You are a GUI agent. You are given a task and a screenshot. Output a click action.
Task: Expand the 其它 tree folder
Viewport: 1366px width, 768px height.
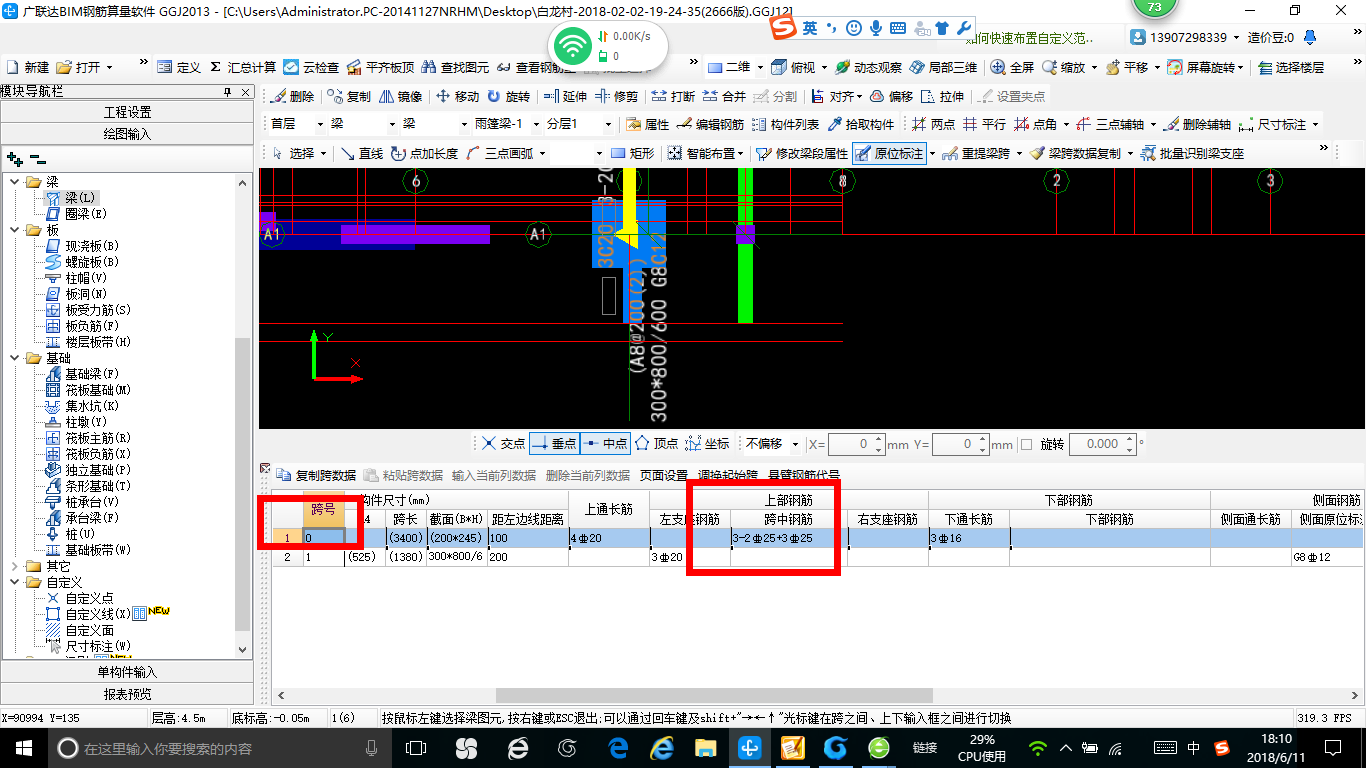pyautogui.click(x=14, y=566)
